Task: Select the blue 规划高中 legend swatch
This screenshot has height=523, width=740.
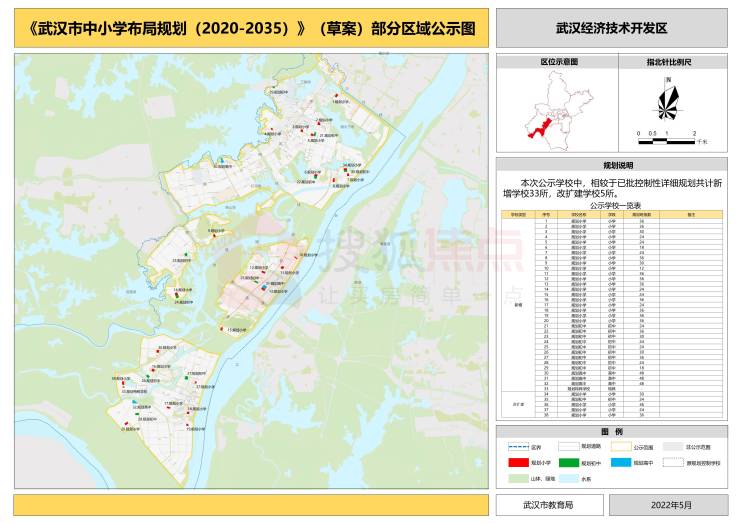Action: (x=621, y=462)
